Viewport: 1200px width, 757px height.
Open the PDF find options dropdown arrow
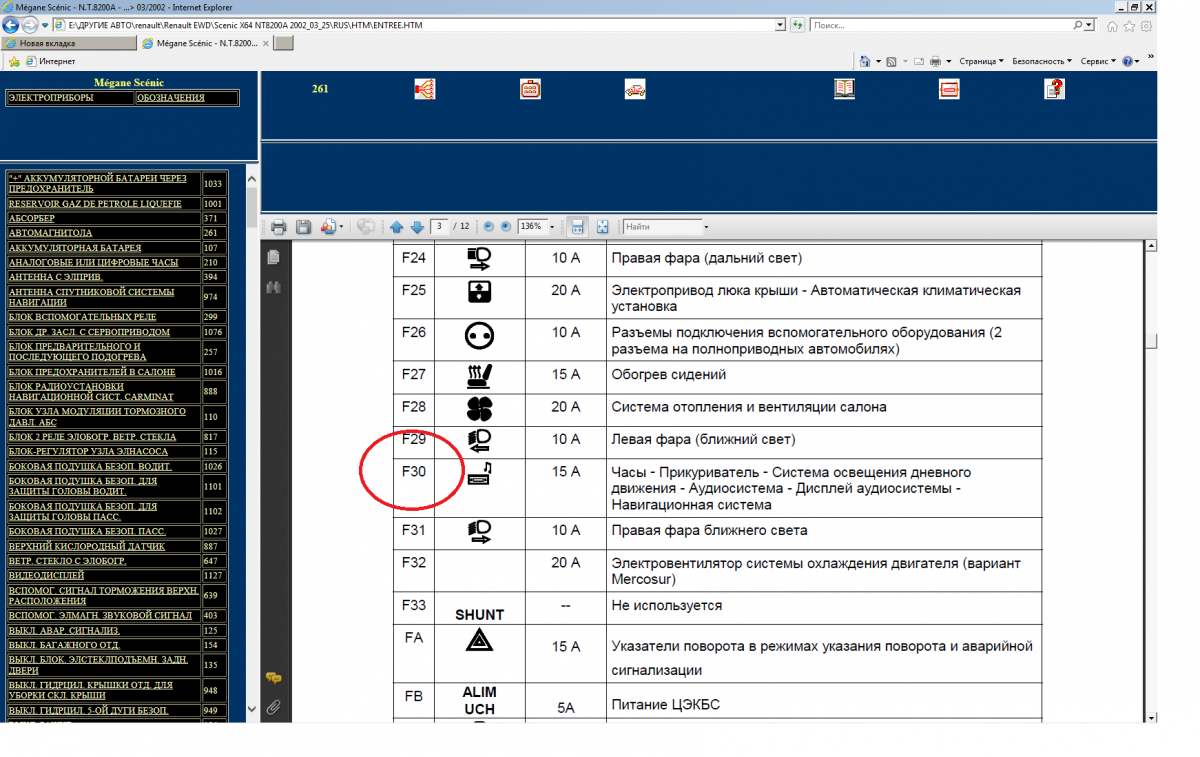pyautogui.click(x=706, y=227)
